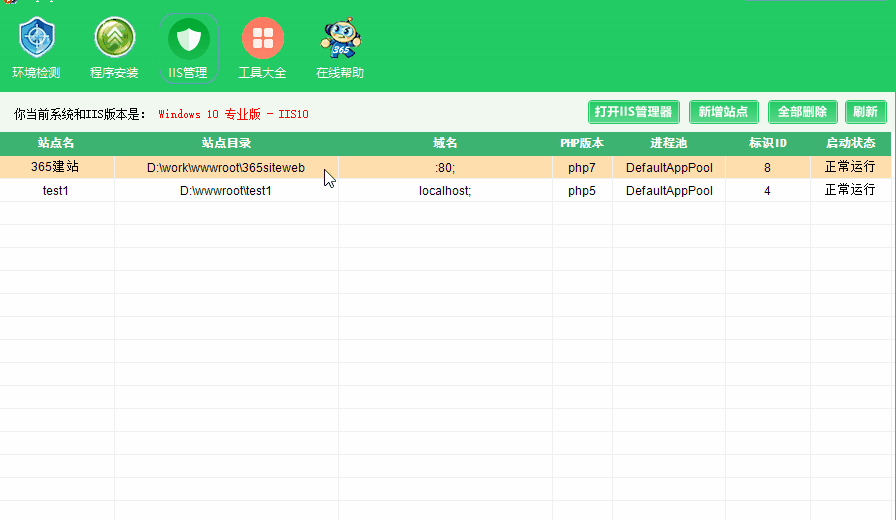Click the 站点目录 column header
The height and width of the screenshot is (520, 896).
[x=226, y=143]
